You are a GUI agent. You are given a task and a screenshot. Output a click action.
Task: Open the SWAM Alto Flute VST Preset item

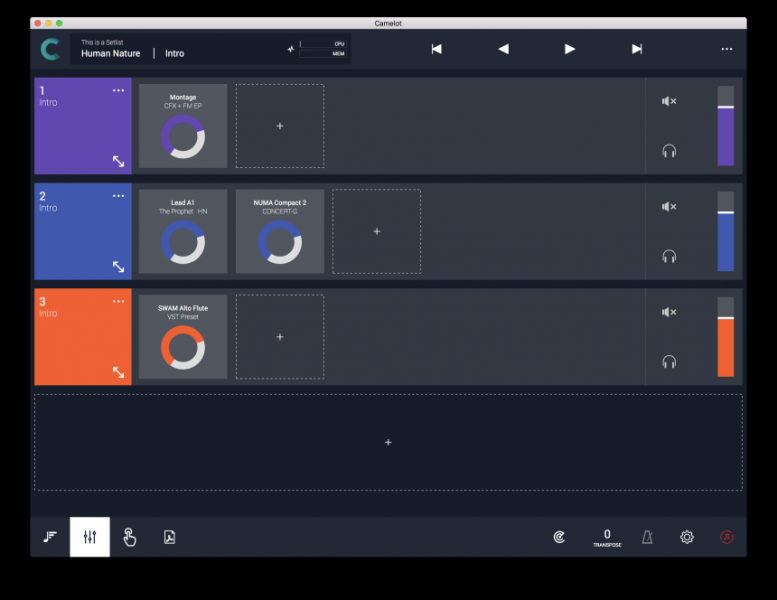tap(183, 337)
